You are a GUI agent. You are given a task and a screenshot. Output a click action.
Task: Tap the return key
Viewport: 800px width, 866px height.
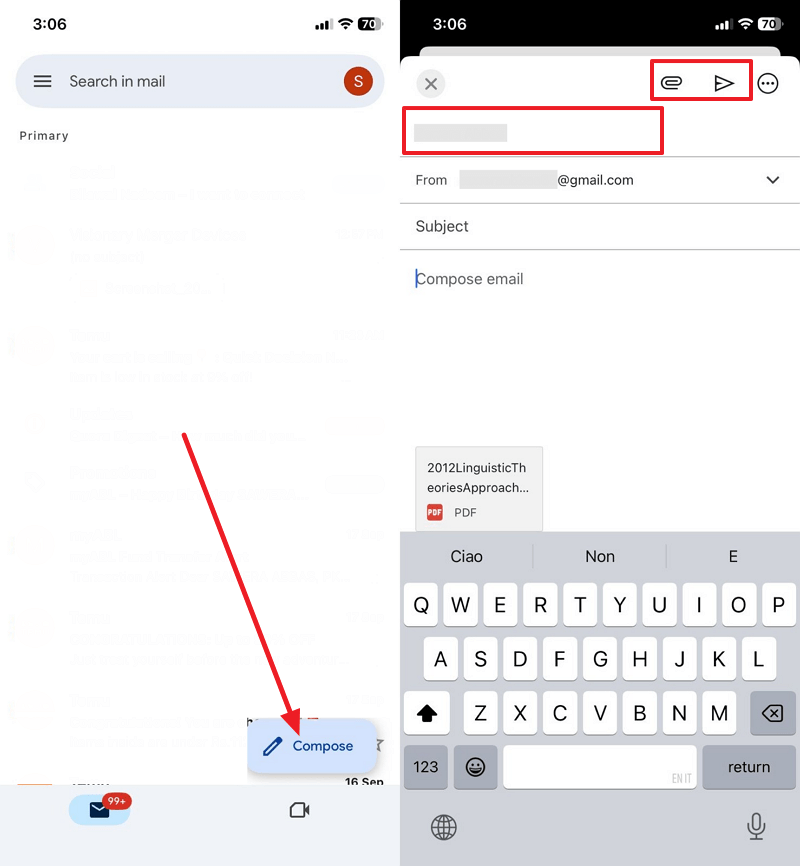coord(749,767)
